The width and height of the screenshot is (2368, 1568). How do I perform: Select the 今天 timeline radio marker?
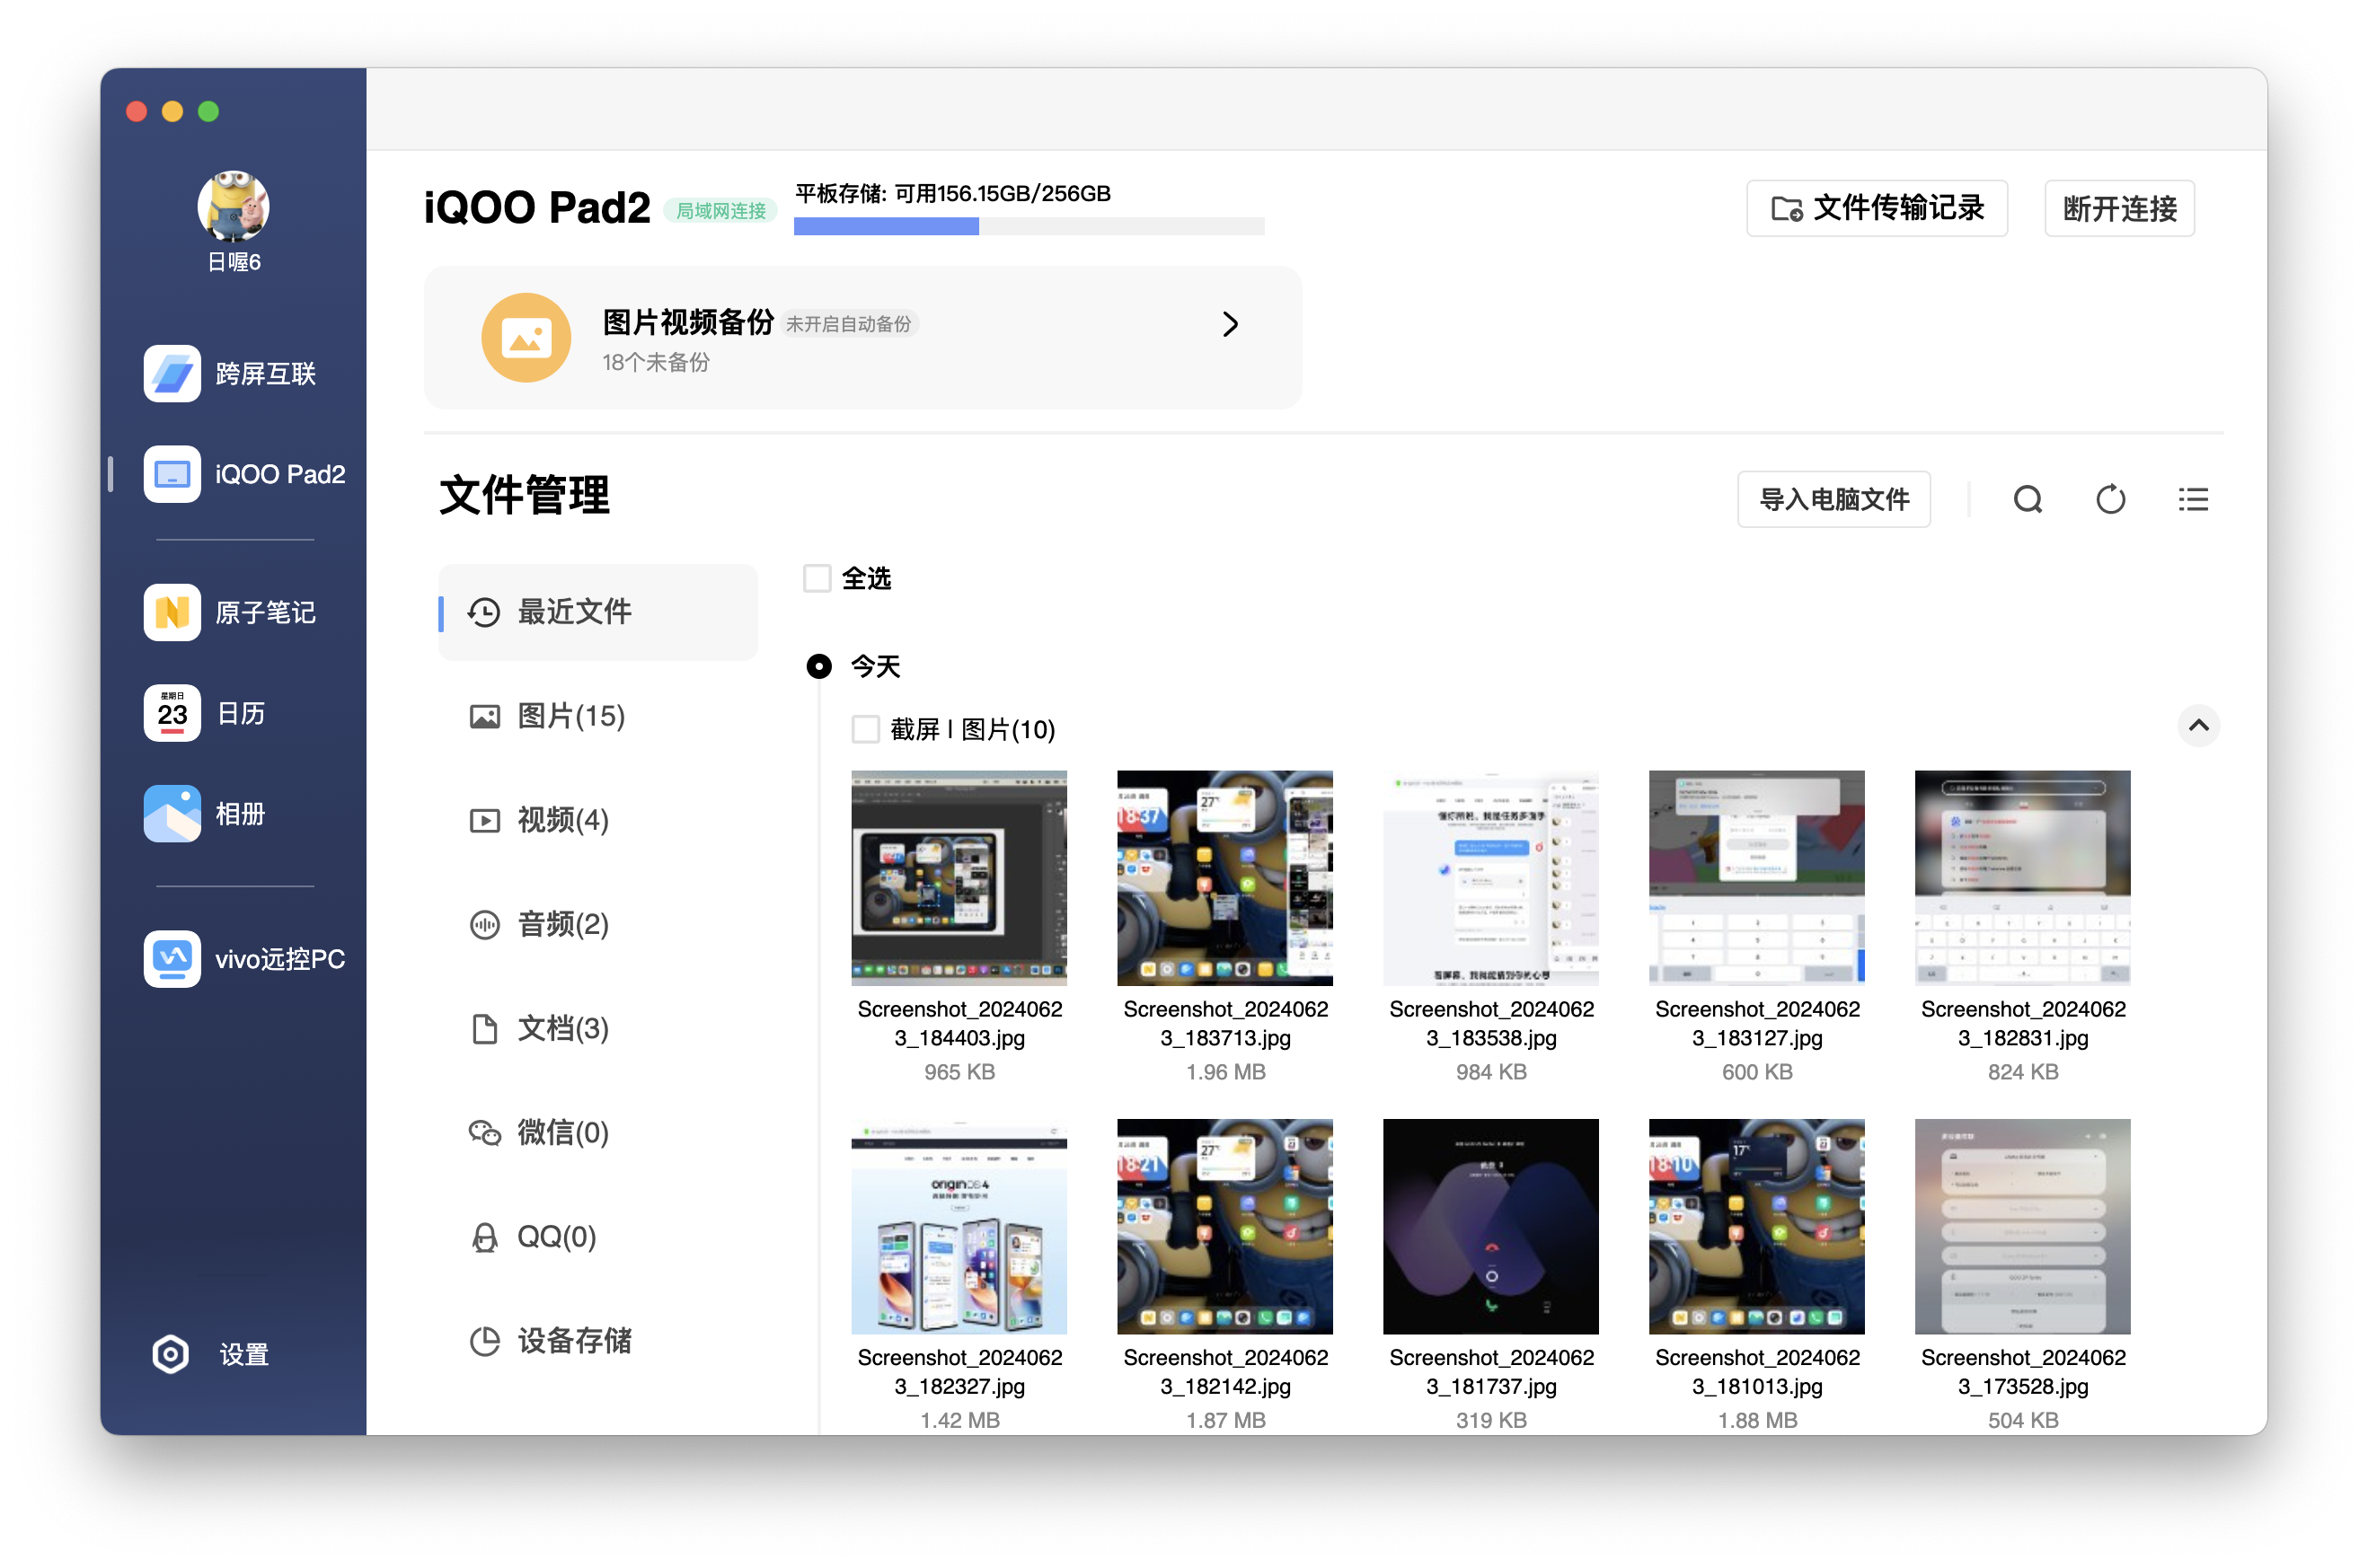pyautogui.click(x=819, y=666)
